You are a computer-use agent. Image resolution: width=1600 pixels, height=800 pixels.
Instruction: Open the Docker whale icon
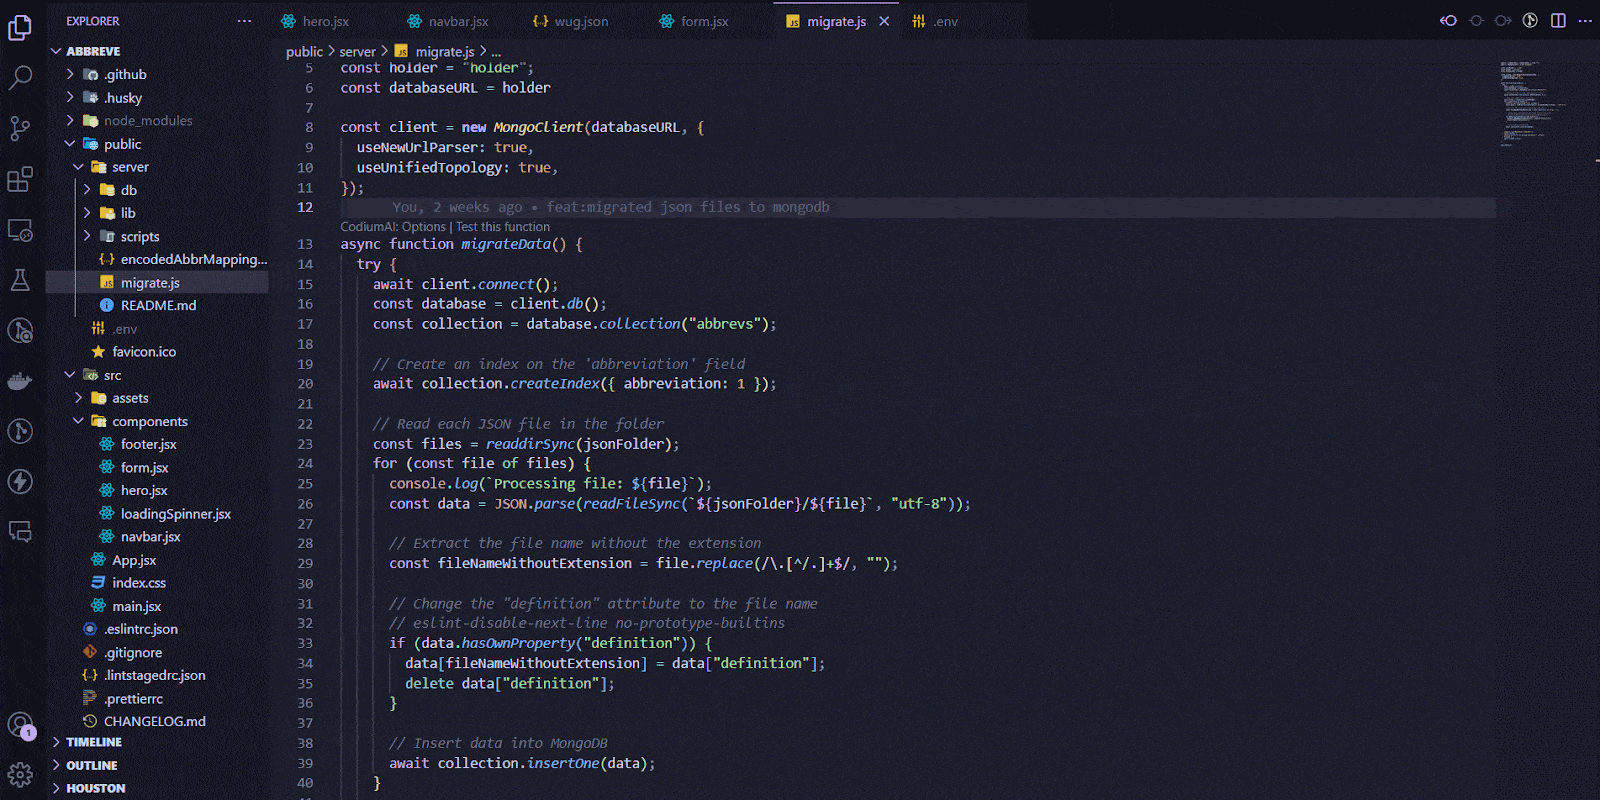pyautogui.click(x=20, y=381)
